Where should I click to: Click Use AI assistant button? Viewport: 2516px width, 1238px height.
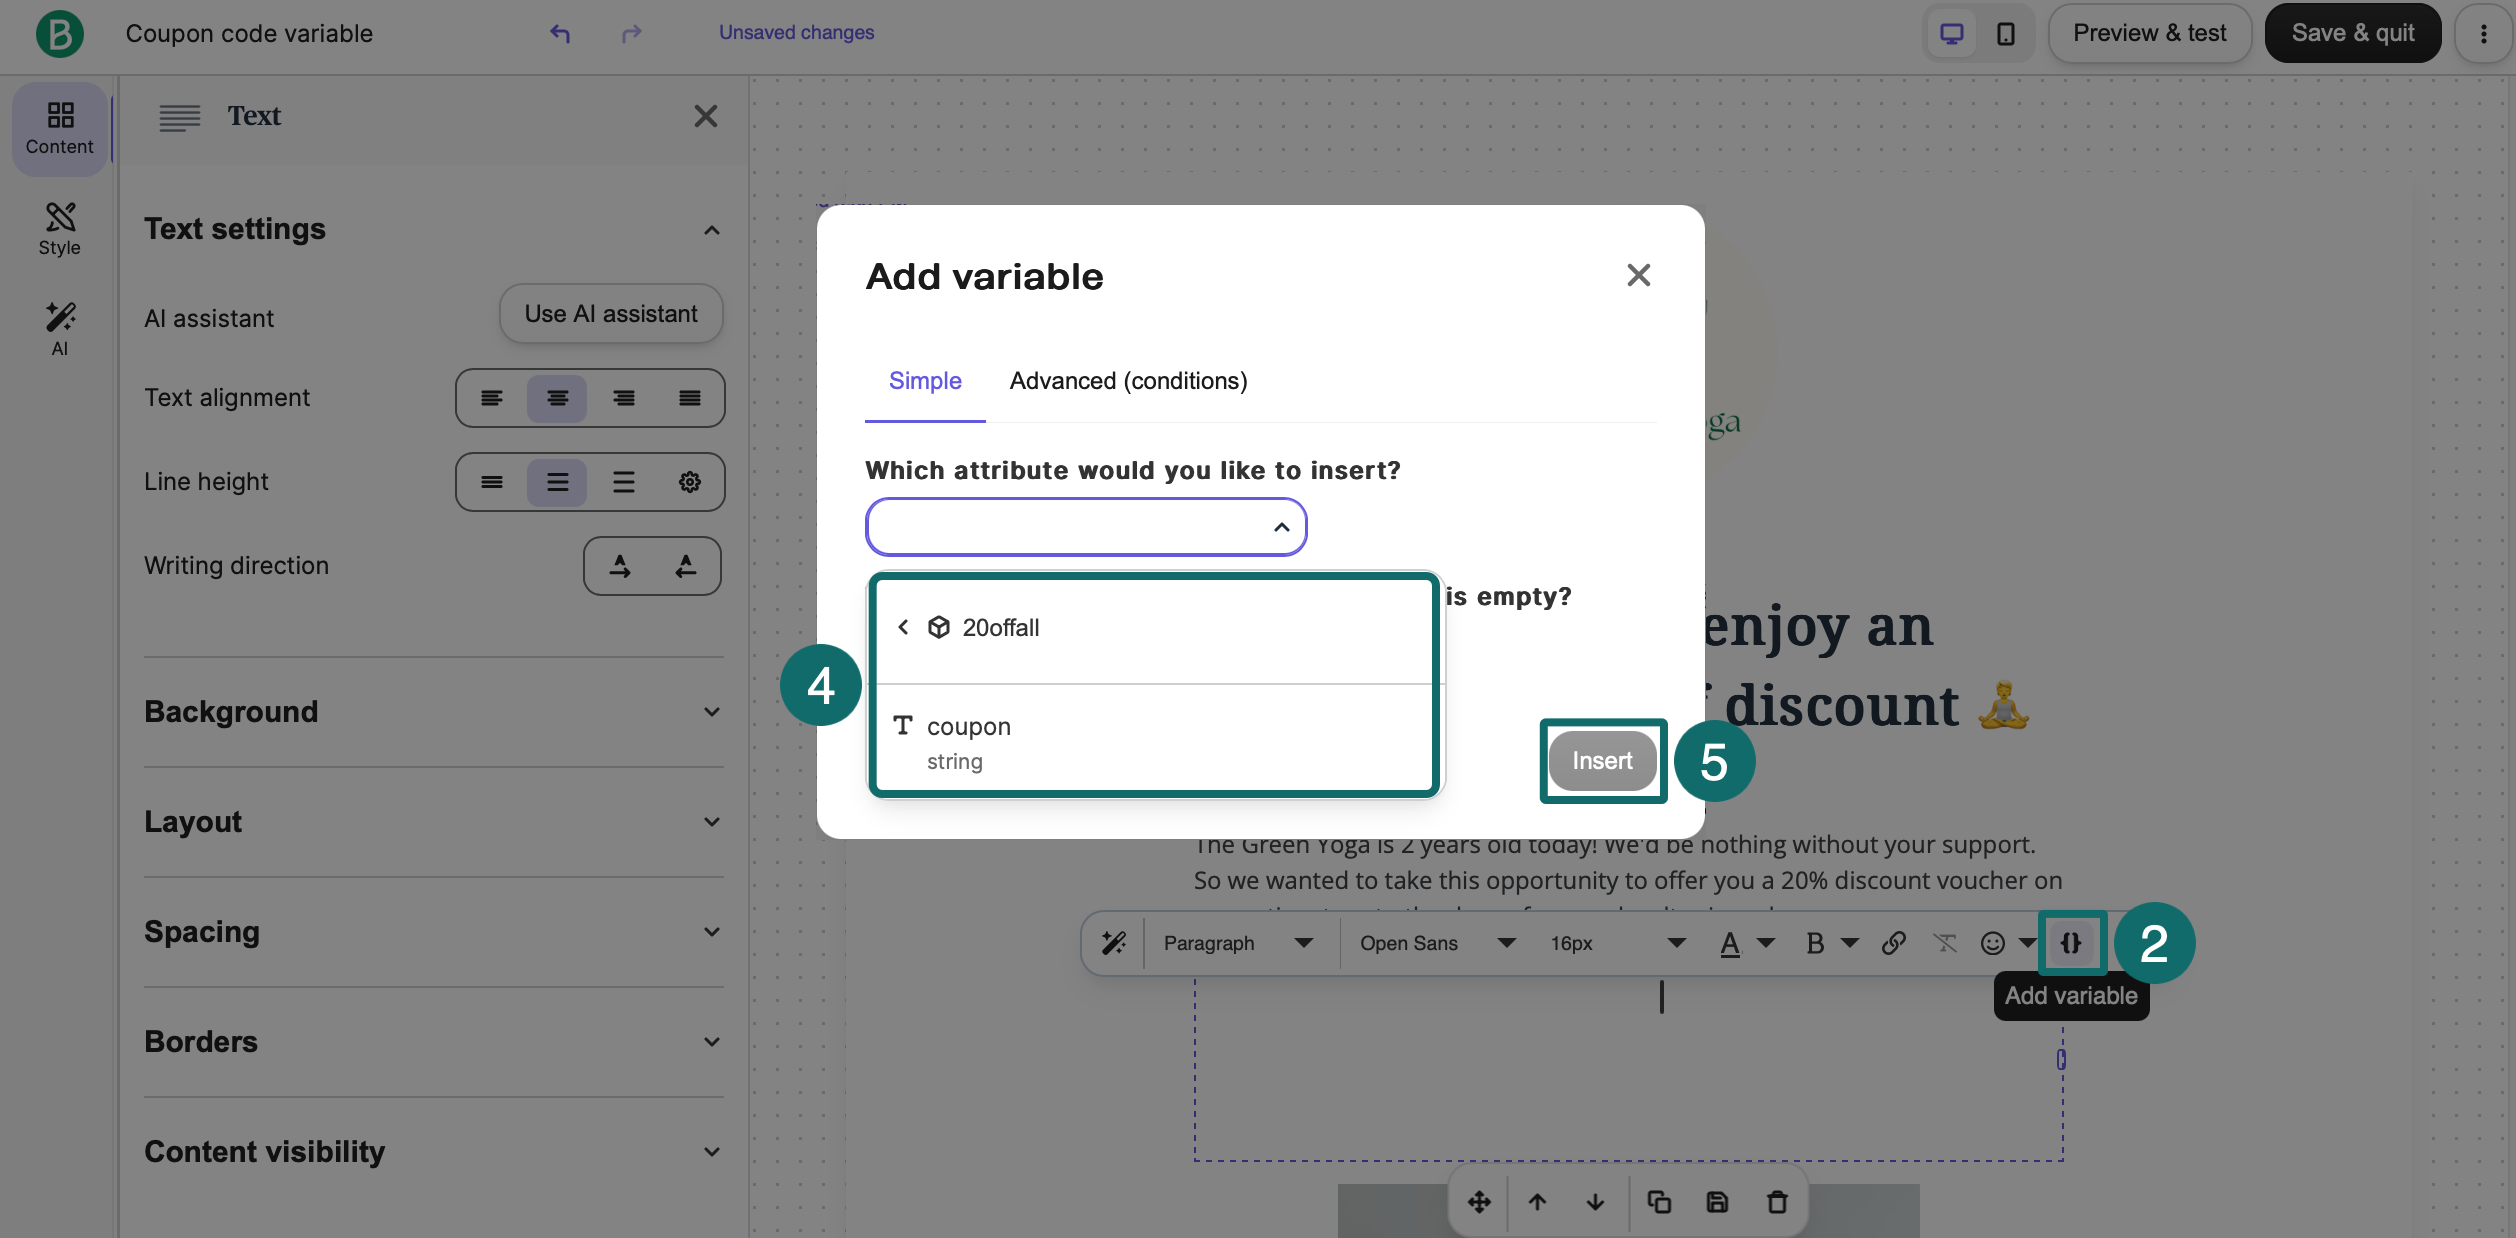[x=611, y=314]
